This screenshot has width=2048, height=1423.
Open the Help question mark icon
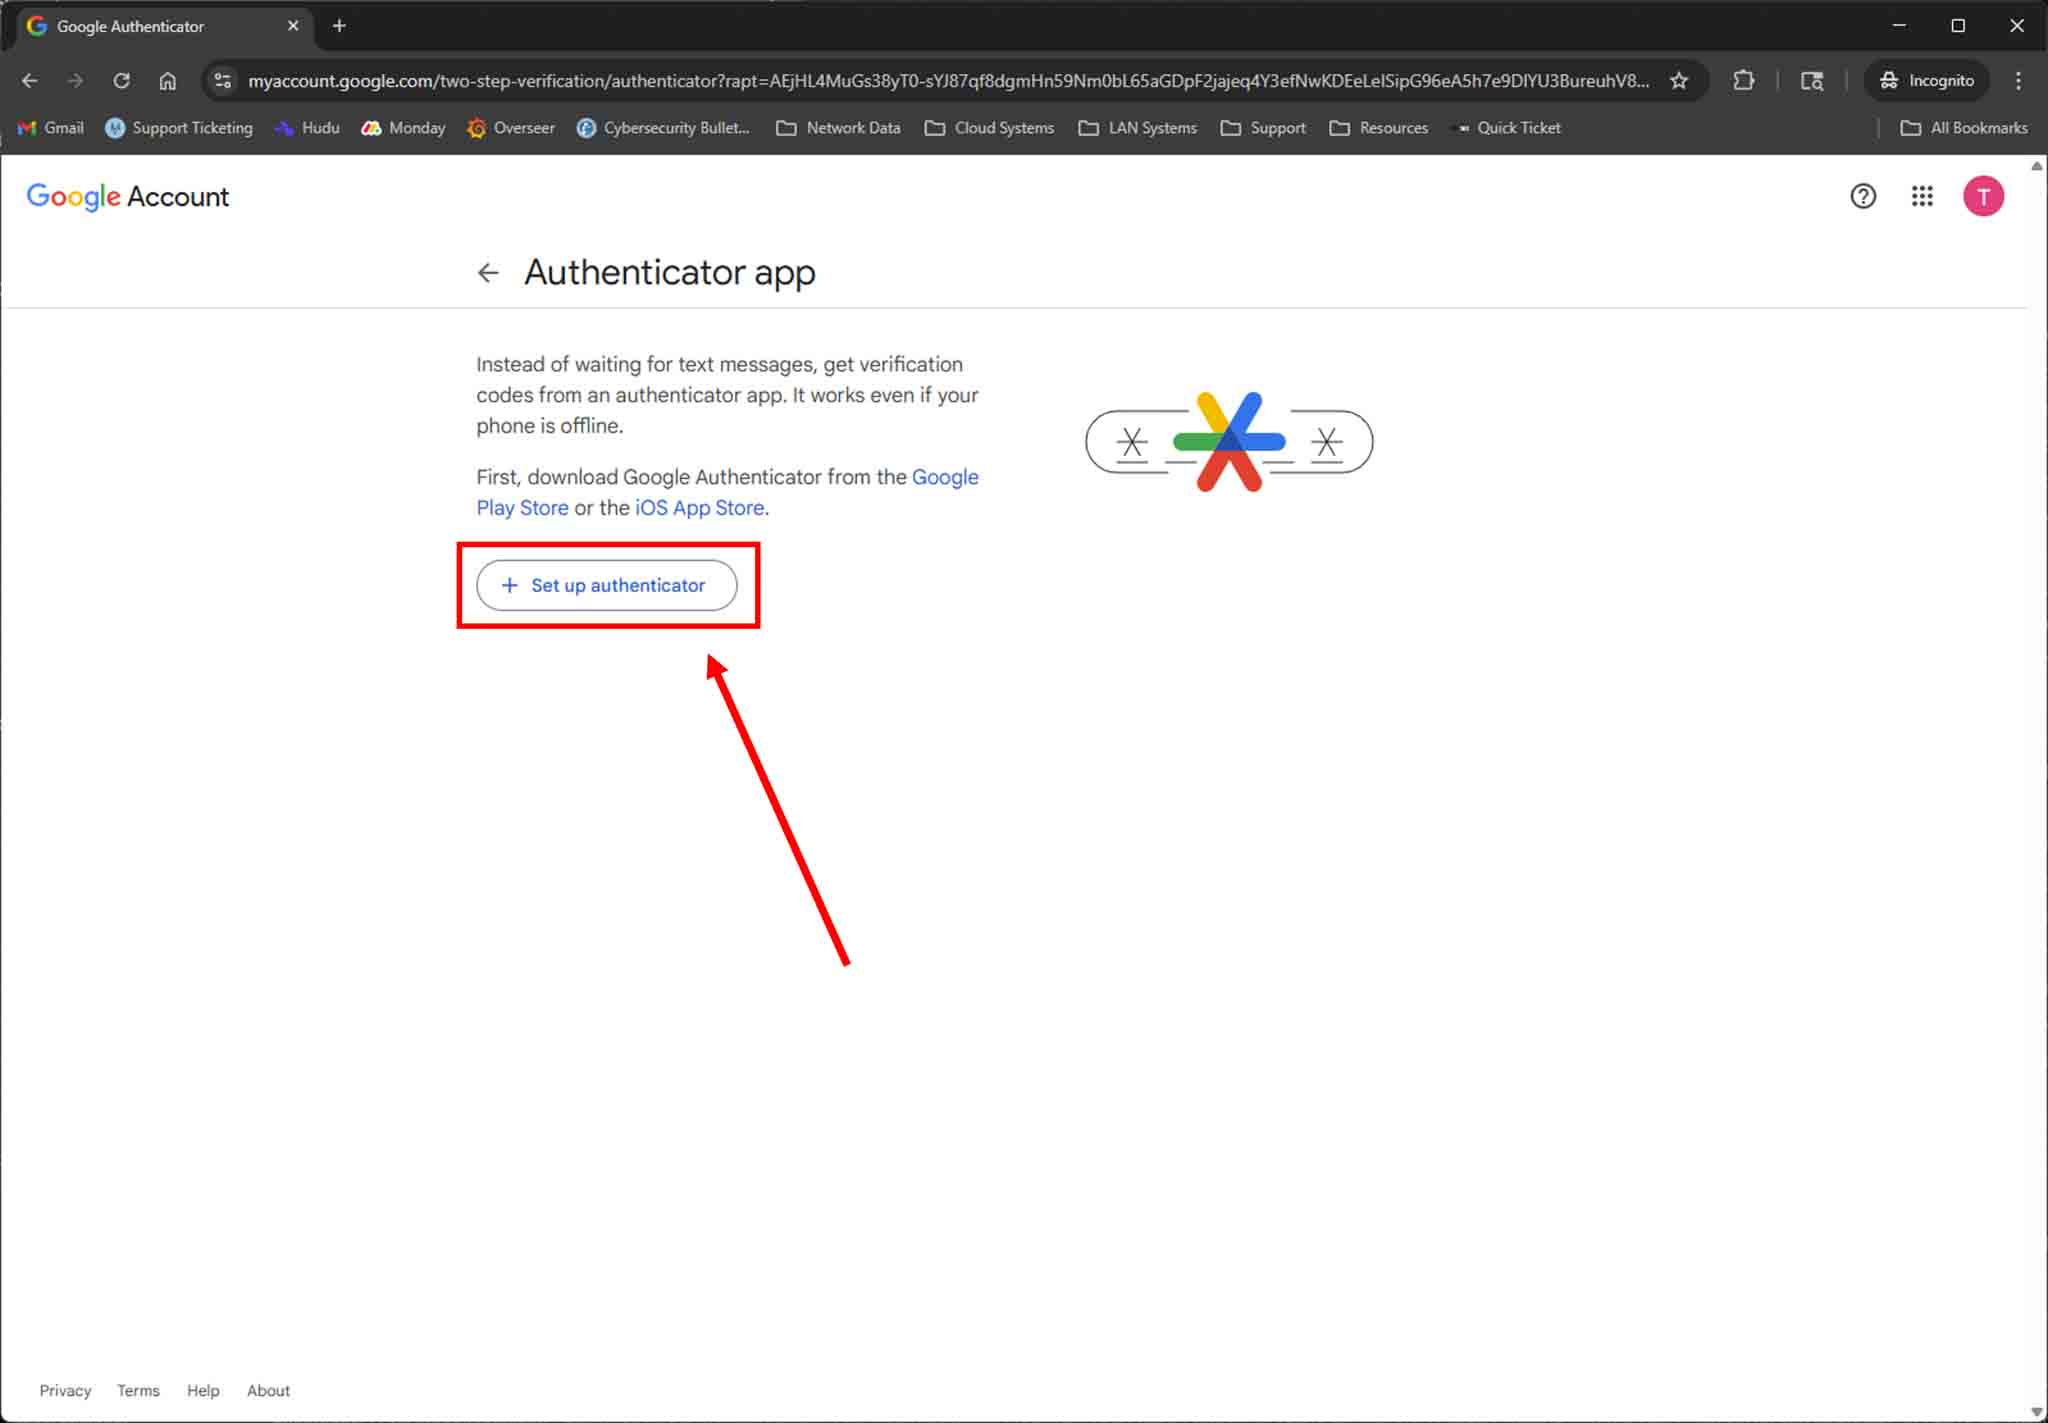coord(1862,196)
